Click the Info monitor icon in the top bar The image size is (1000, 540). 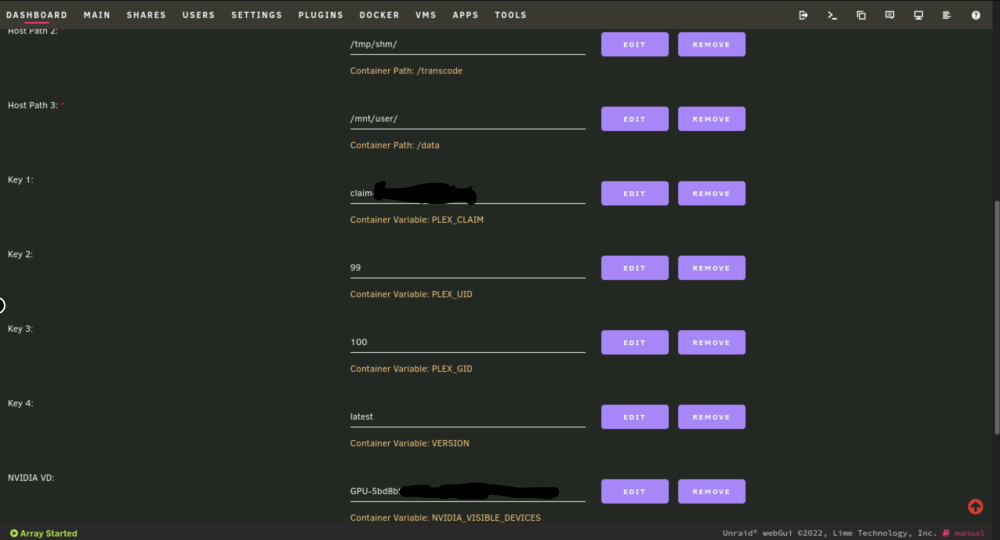[x=918, y=15]
